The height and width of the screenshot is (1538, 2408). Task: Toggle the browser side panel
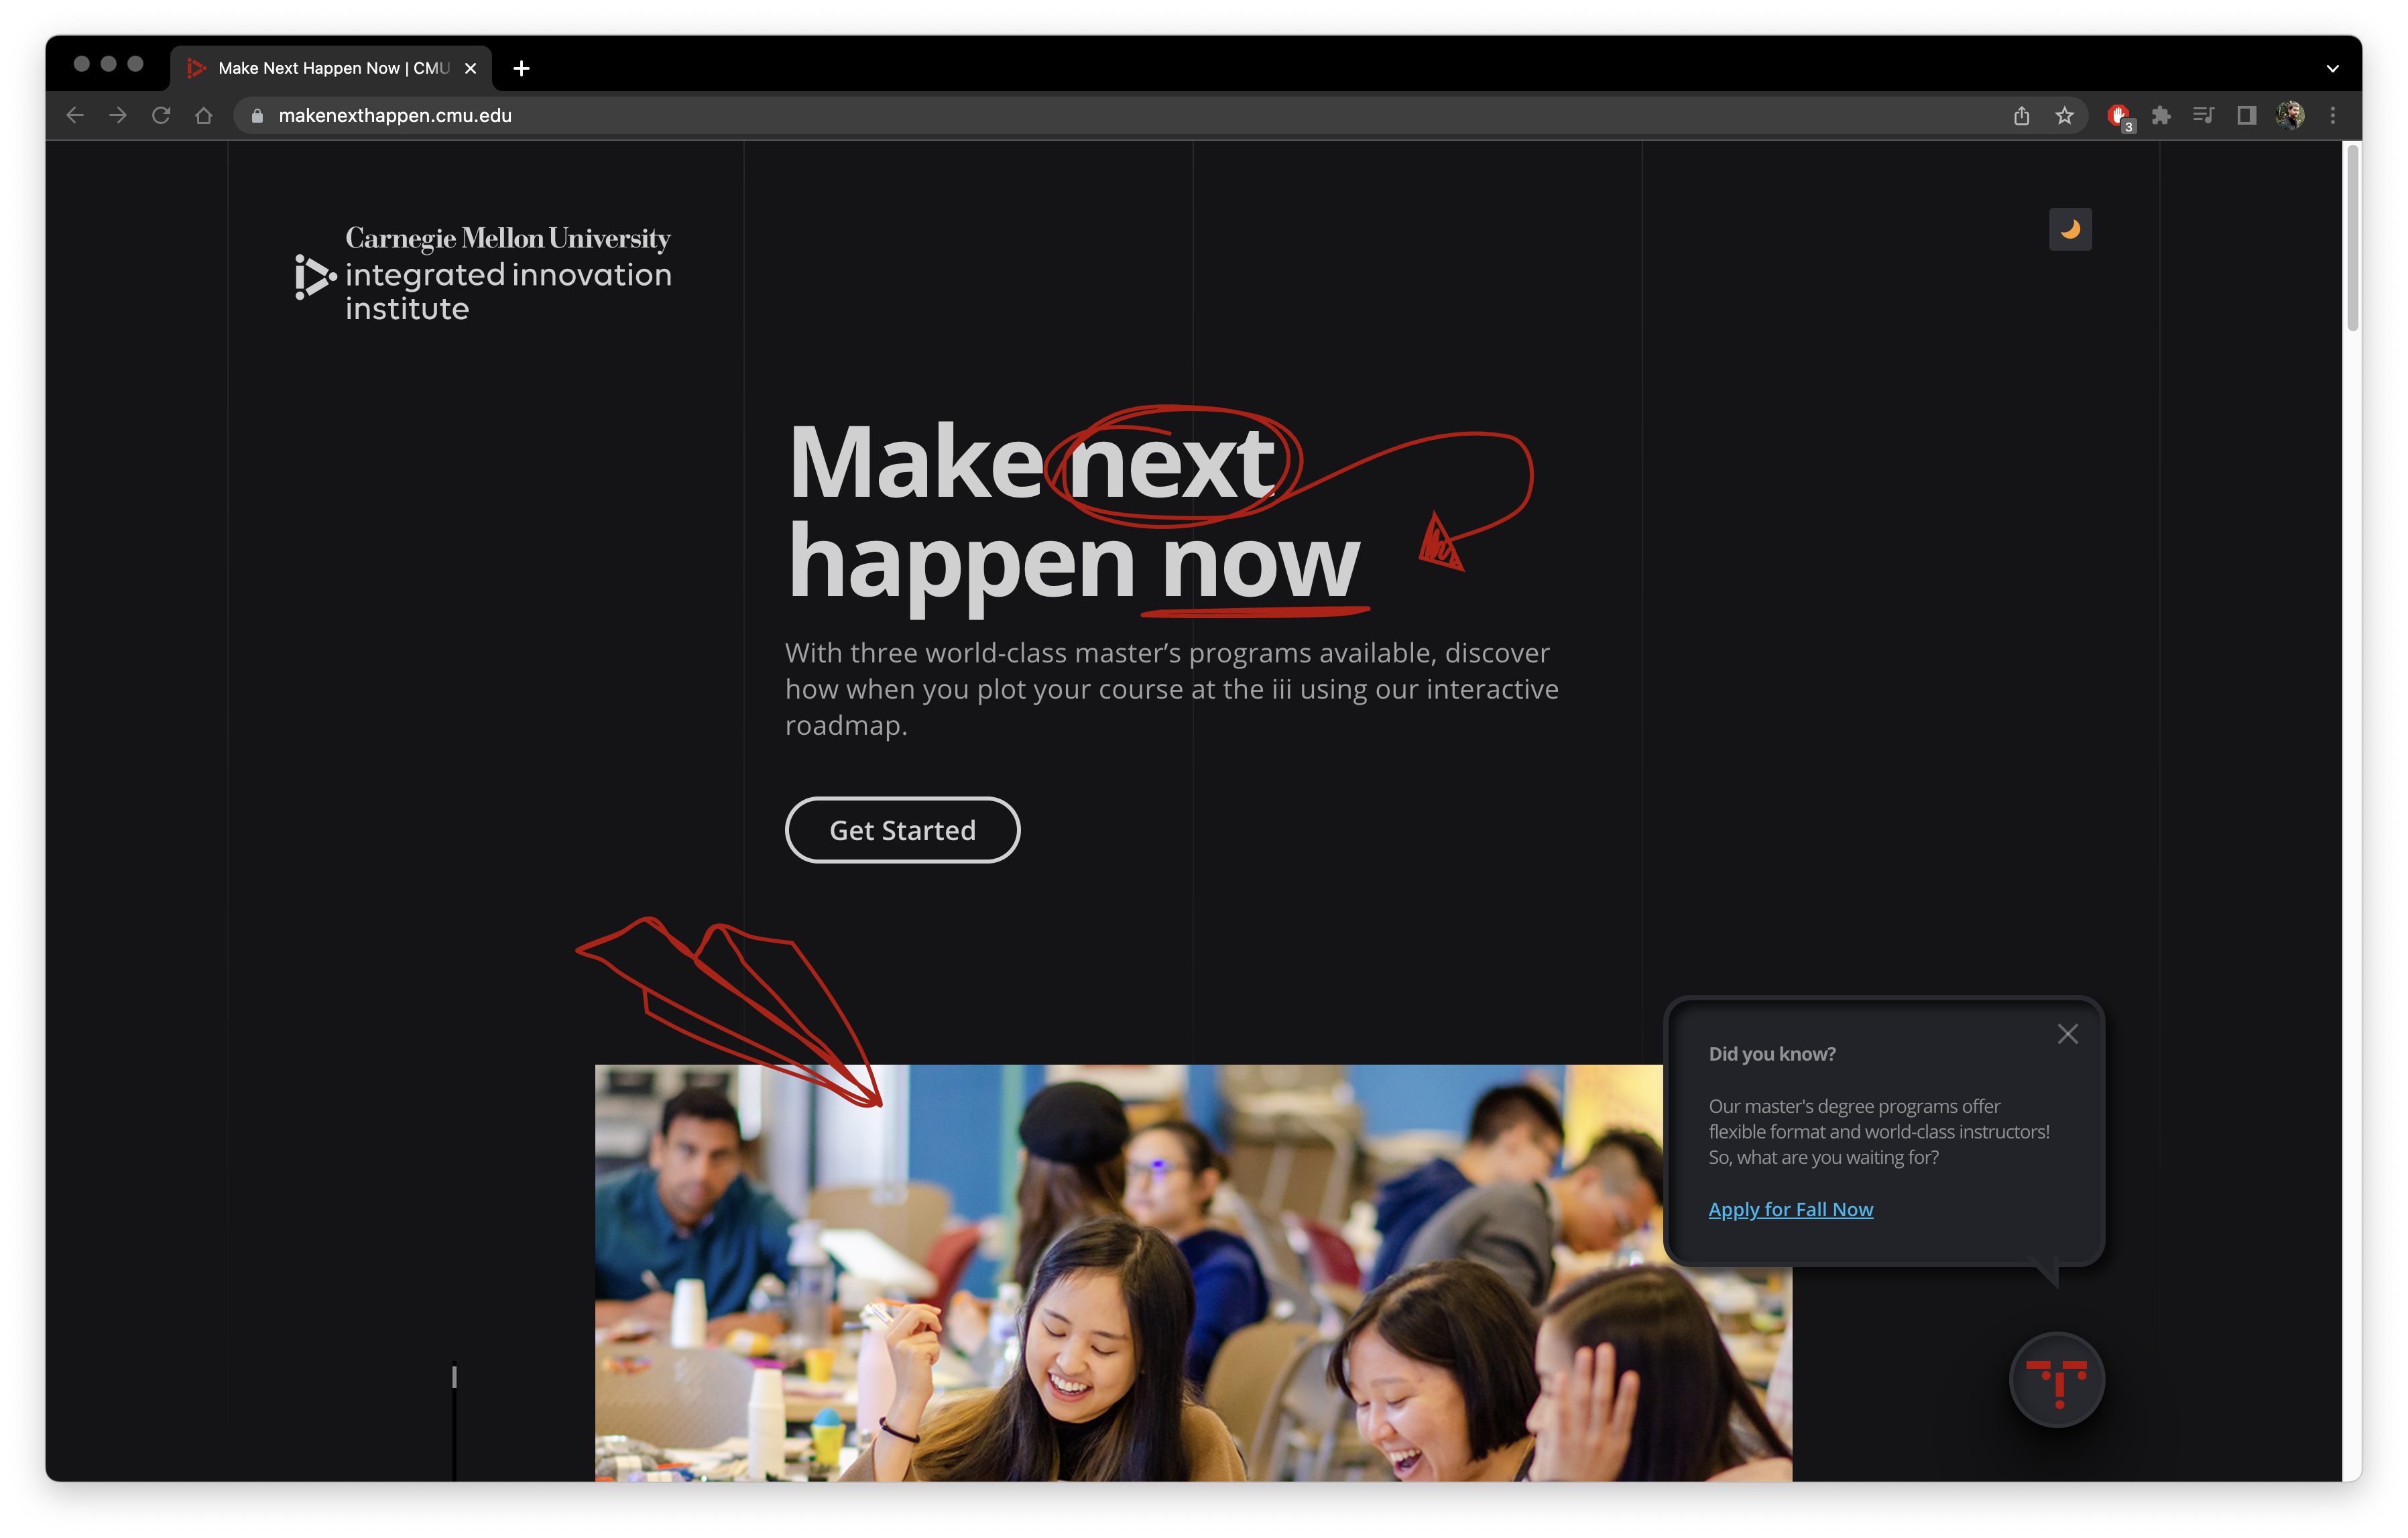click(x=2246, y=115)
